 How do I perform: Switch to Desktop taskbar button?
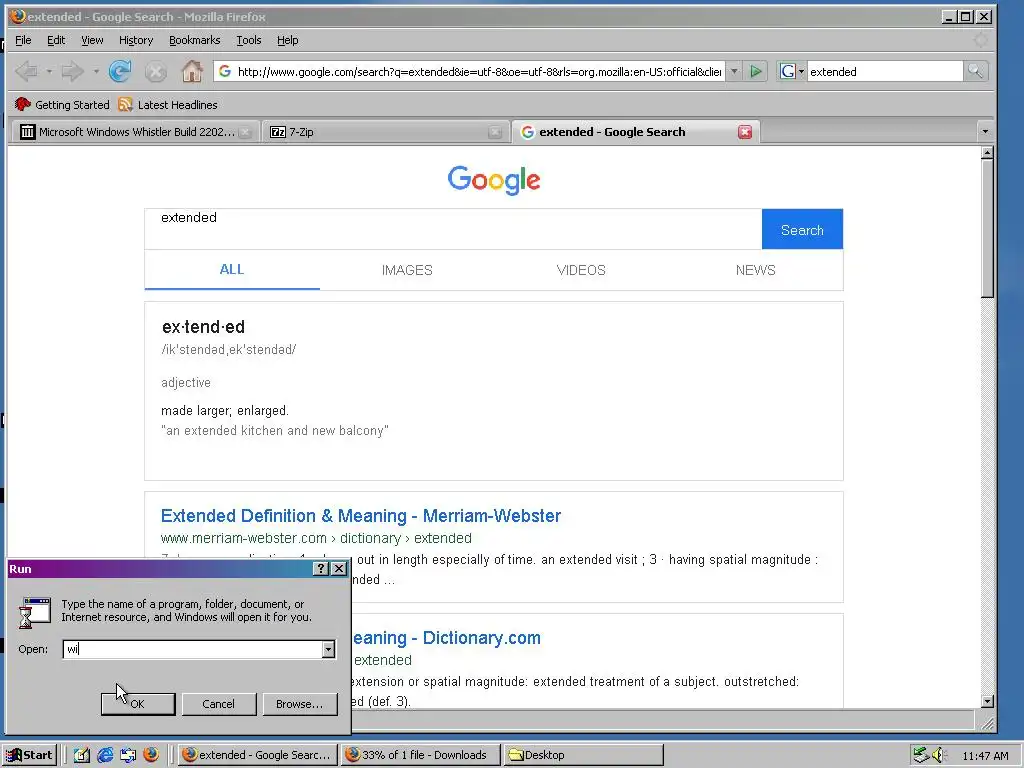pyautogui.click(x=584, y=755)
